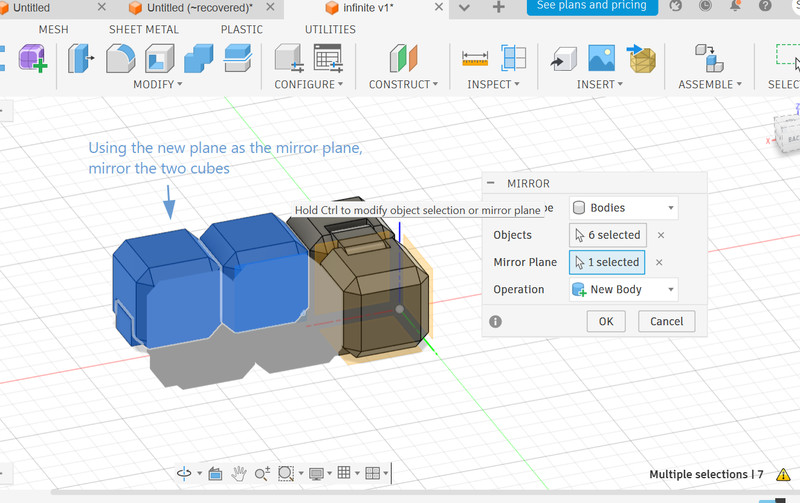Click the Measure ruler icon in Inspect
Screen dimensions: 800x503
click(x=475, y=58)
